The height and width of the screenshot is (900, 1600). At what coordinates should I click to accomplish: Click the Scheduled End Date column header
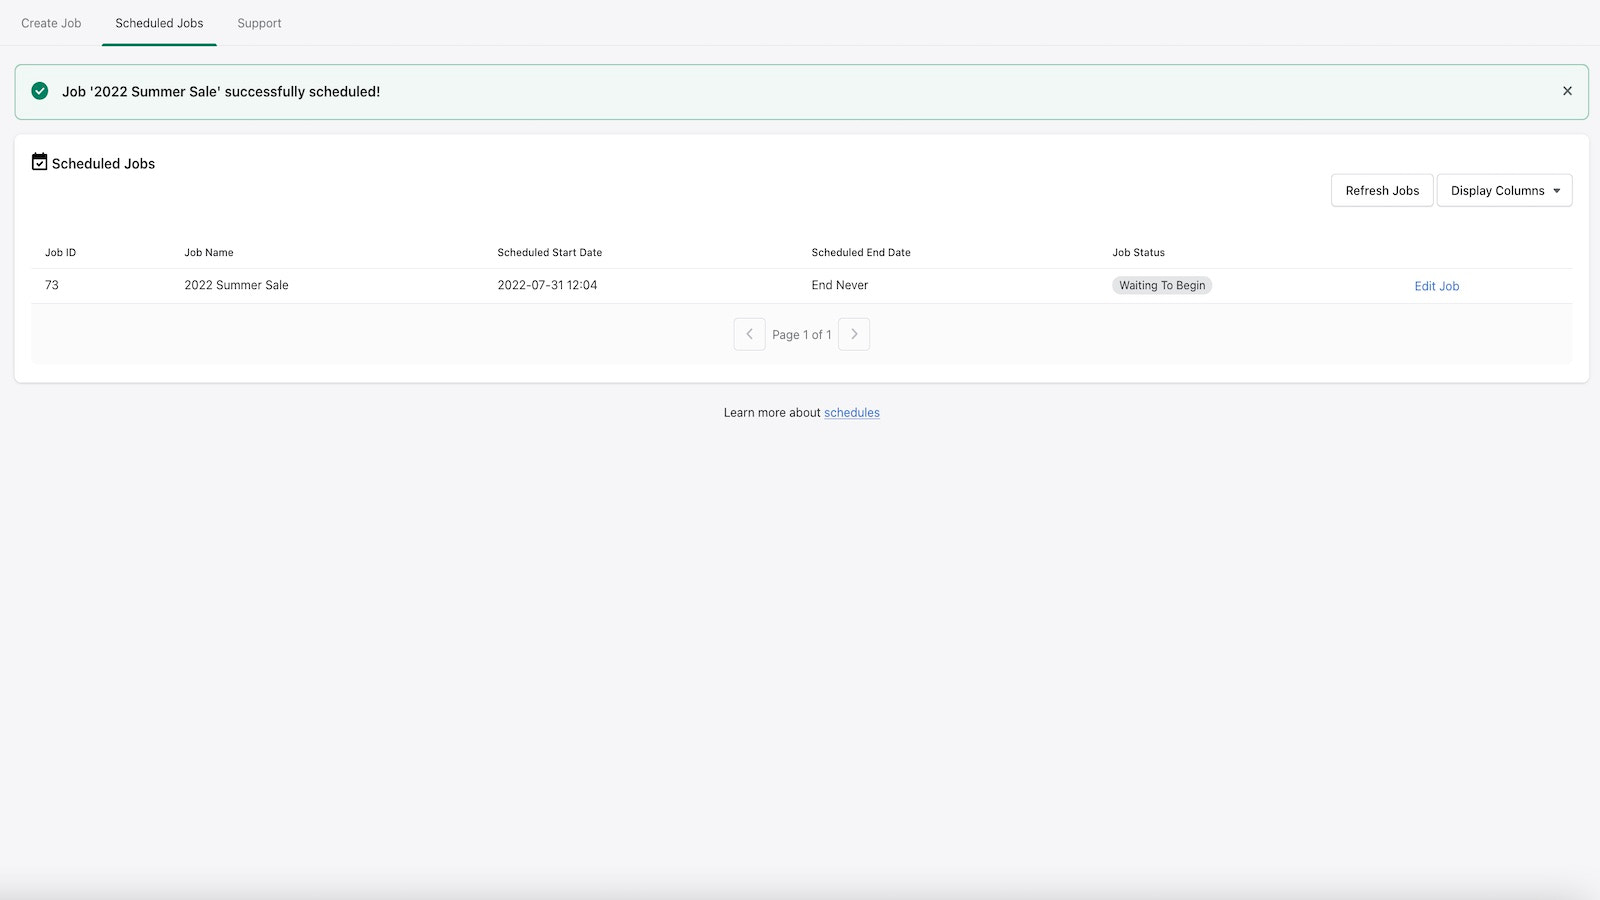(x=861, y=252)
